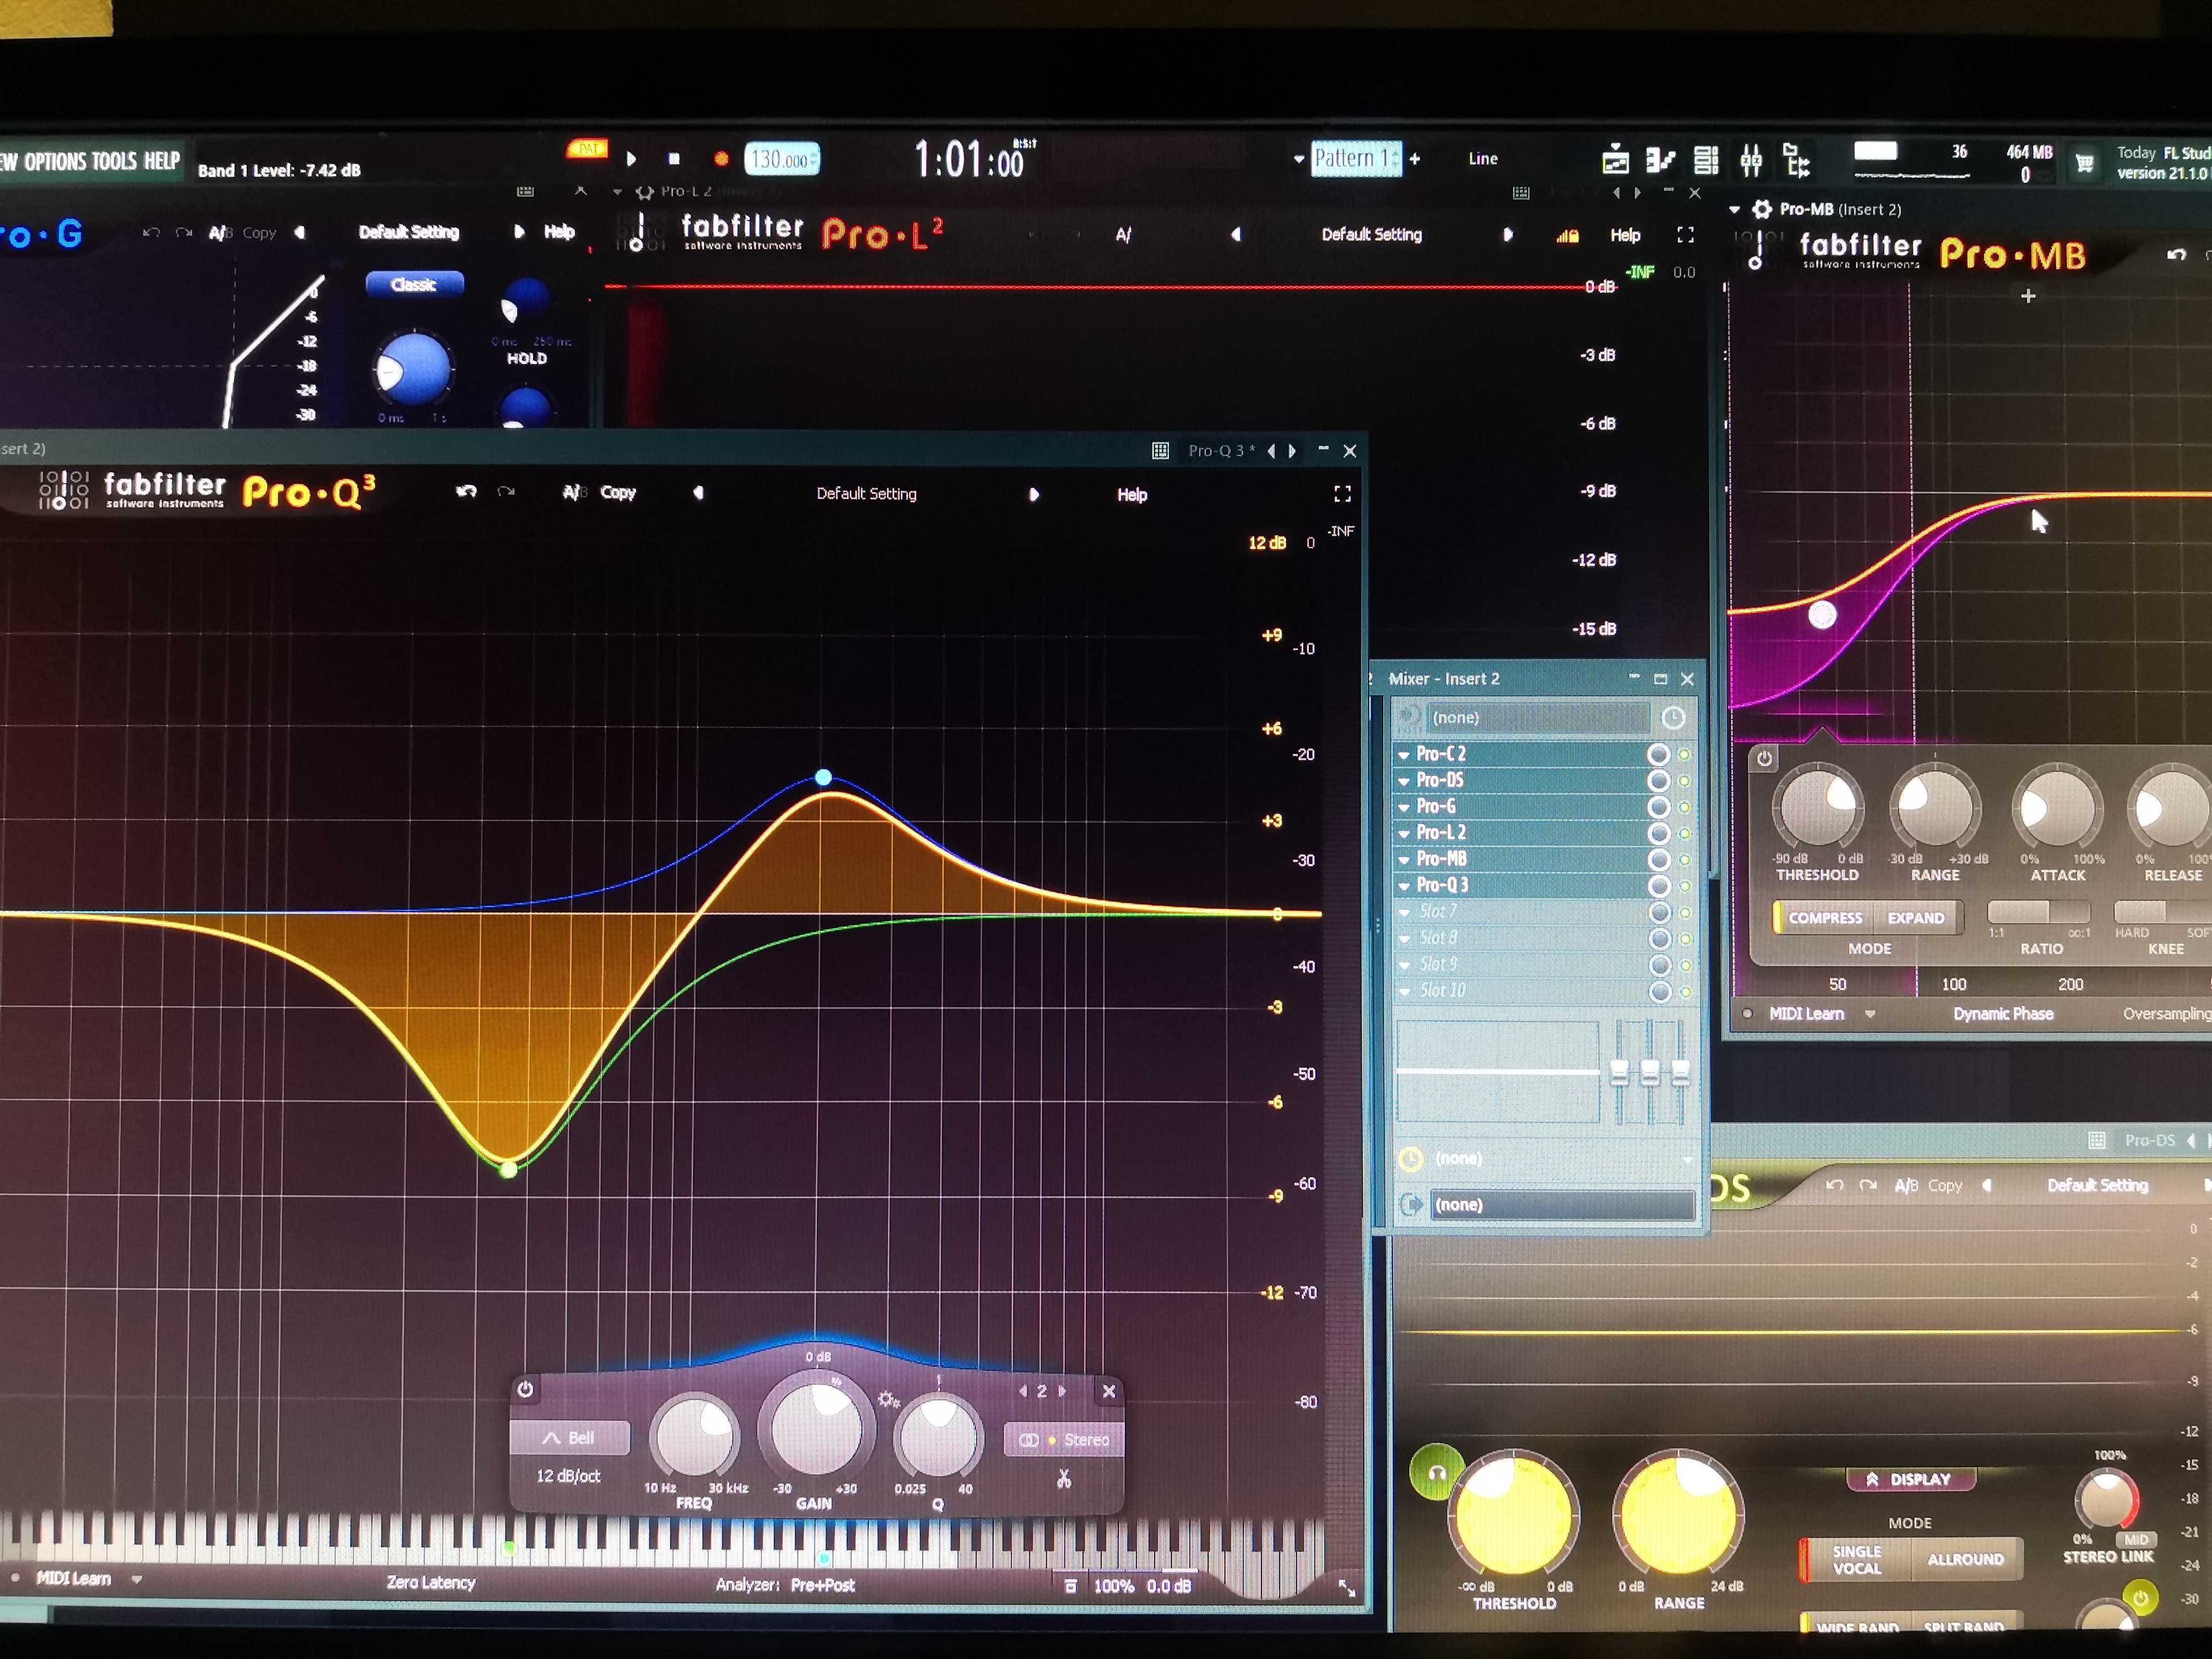The image size is (2212, 1659).
Task: Open the Stereo placement selector
Action: pos(1064,1440)
